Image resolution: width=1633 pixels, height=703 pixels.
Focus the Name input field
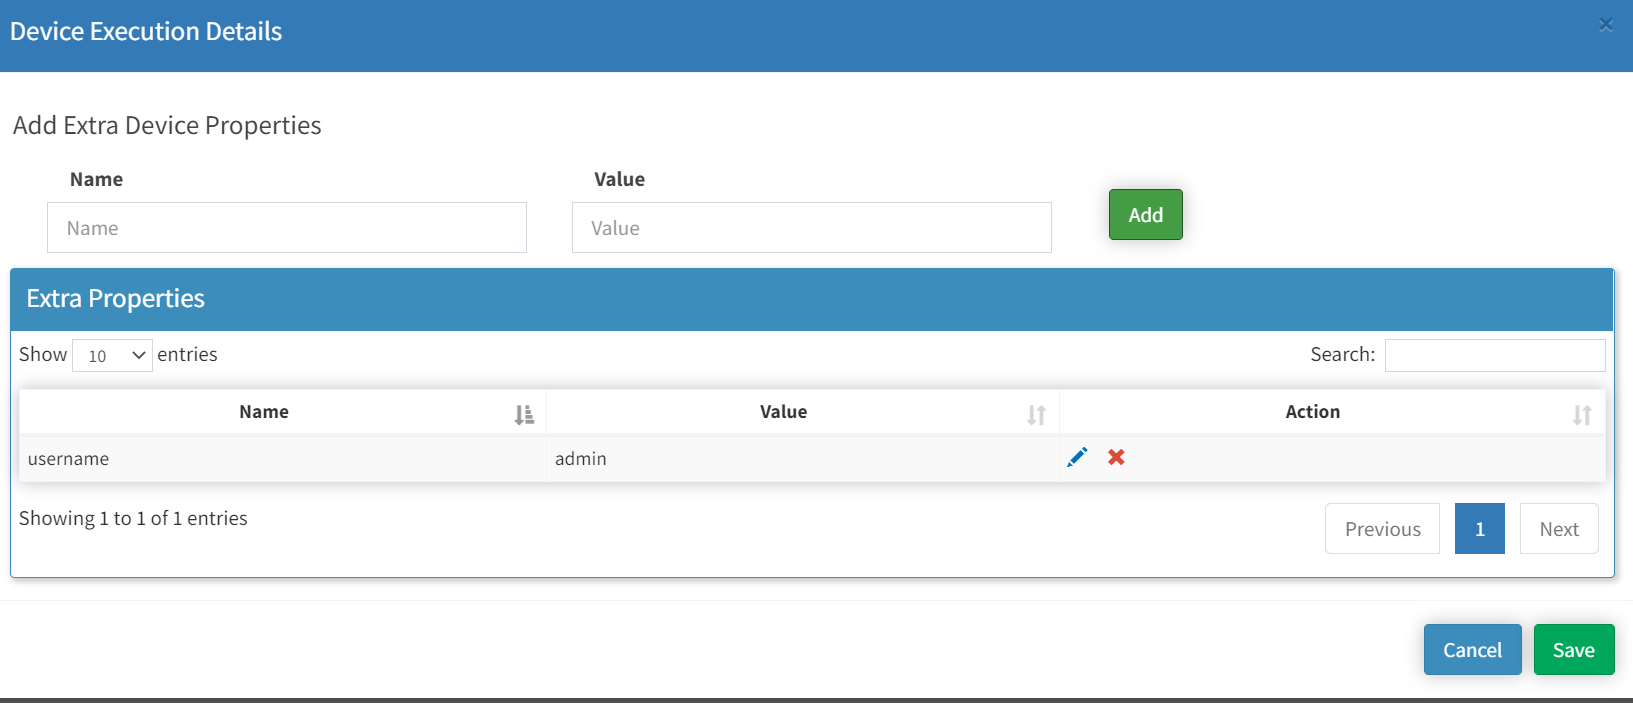tap(287, 228)
